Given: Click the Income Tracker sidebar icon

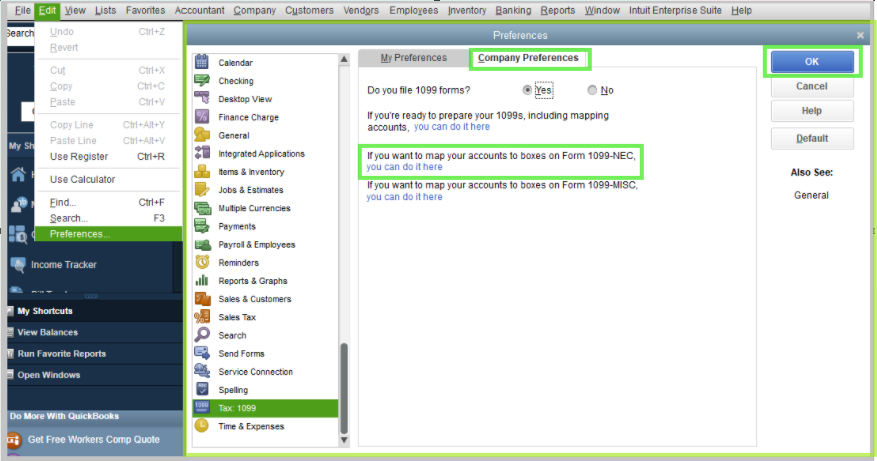Looking at the screenshot, I should click(x=17, y=265).
